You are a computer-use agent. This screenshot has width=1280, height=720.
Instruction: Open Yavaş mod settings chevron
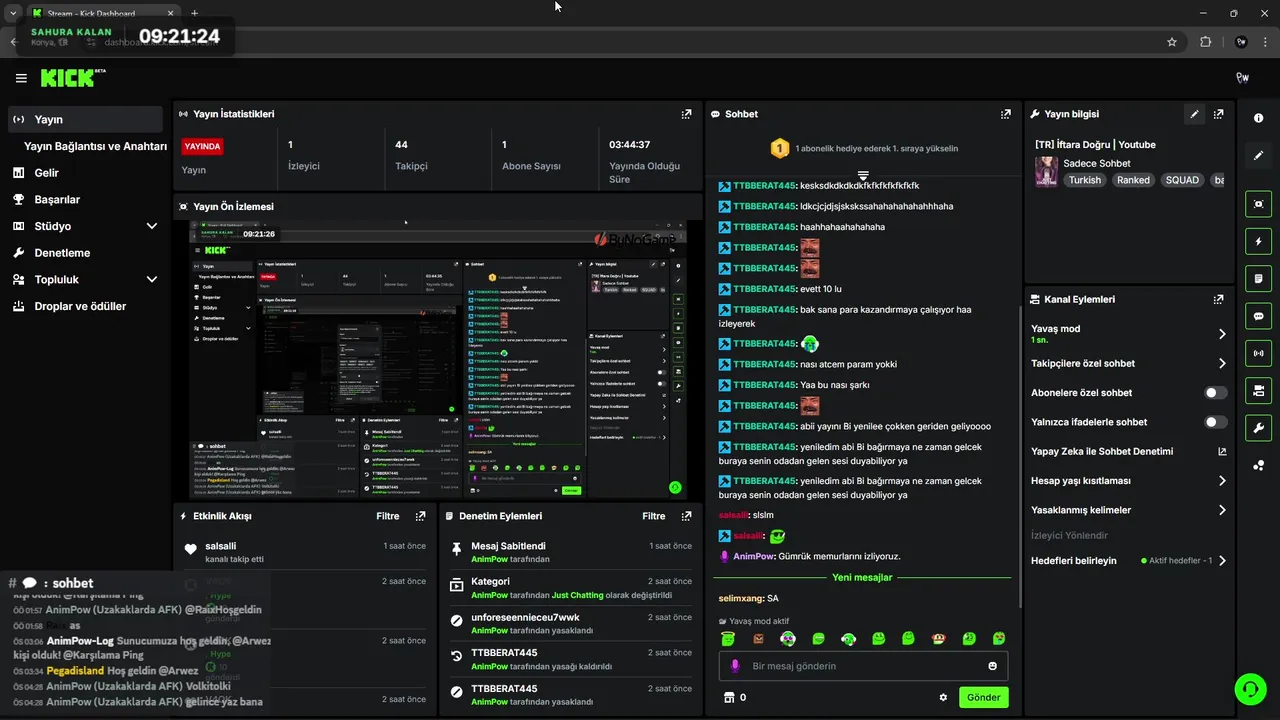click(x=1222, y=334)
